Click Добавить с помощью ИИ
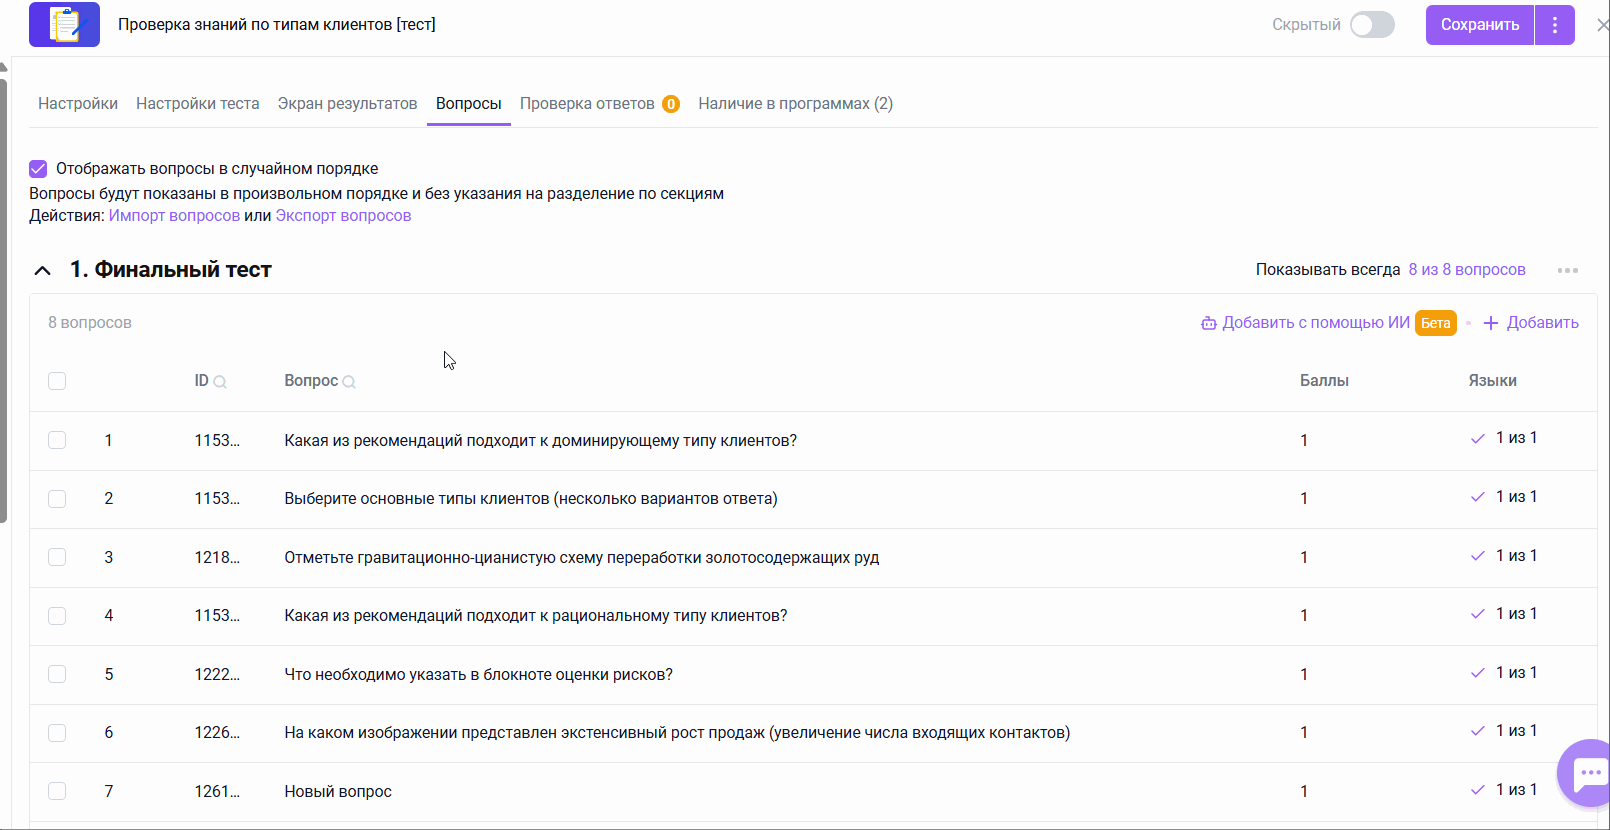The height and width of the screenshot is (830, 1610). (1316, 323)
